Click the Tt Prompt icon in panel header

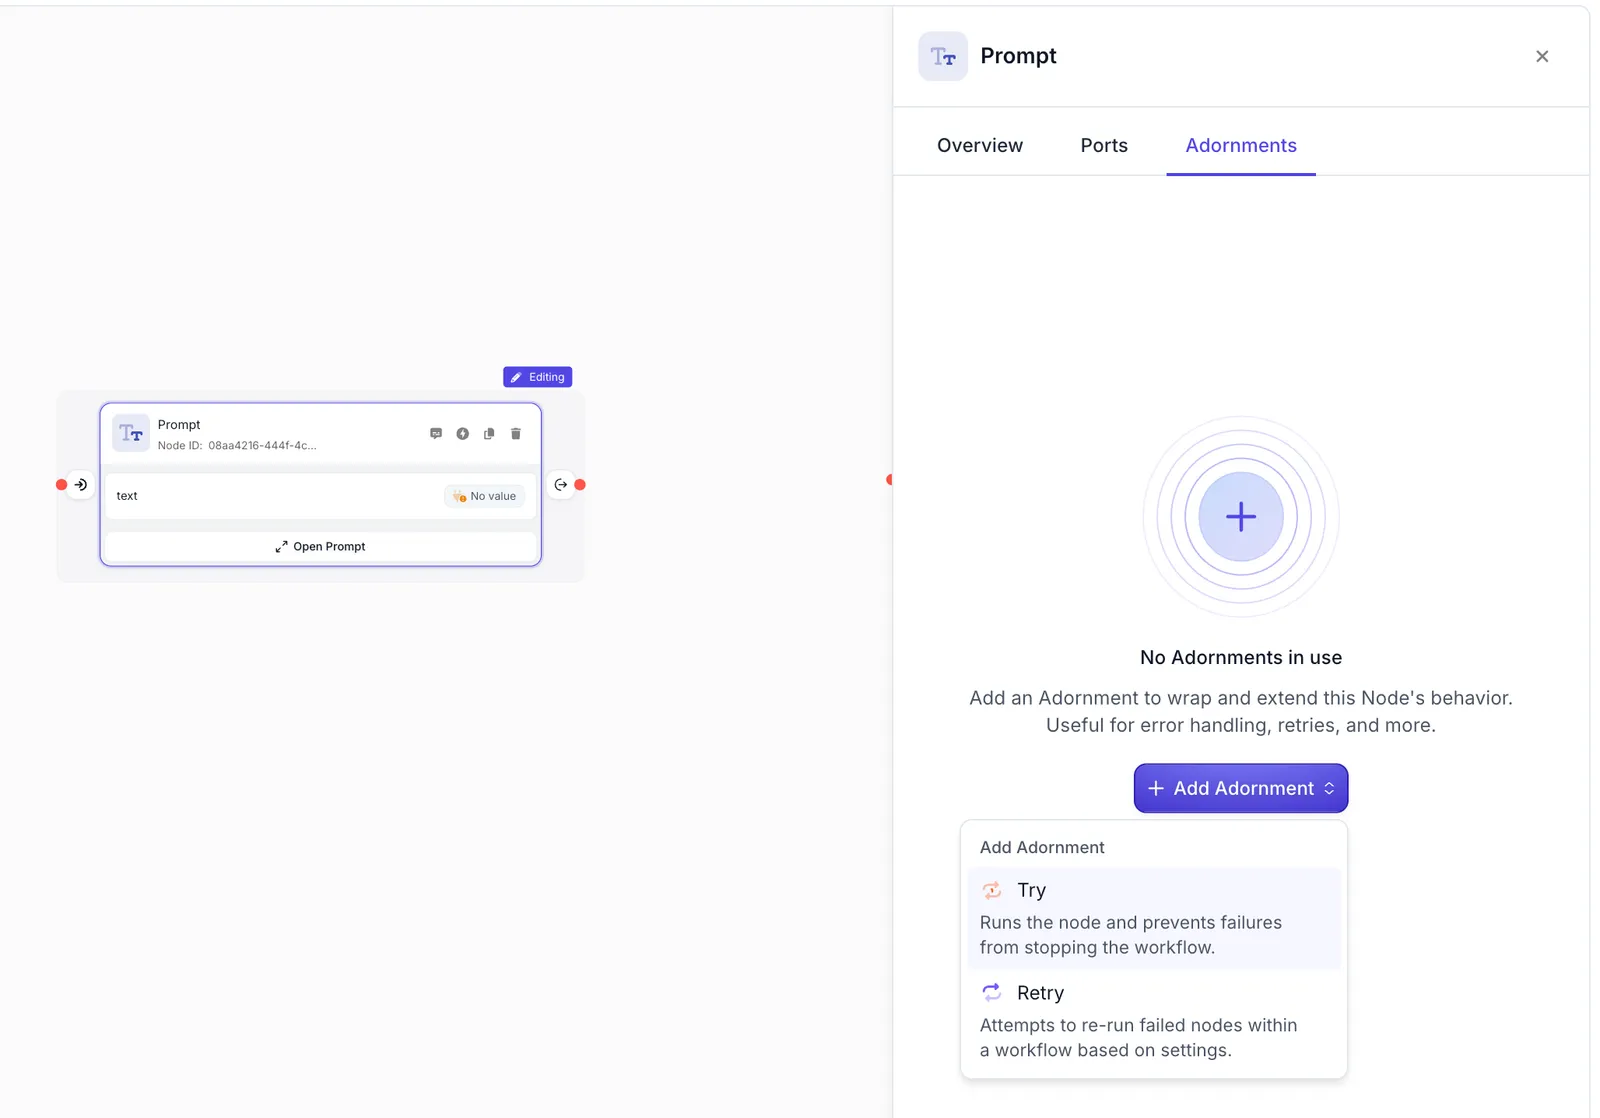943,56
